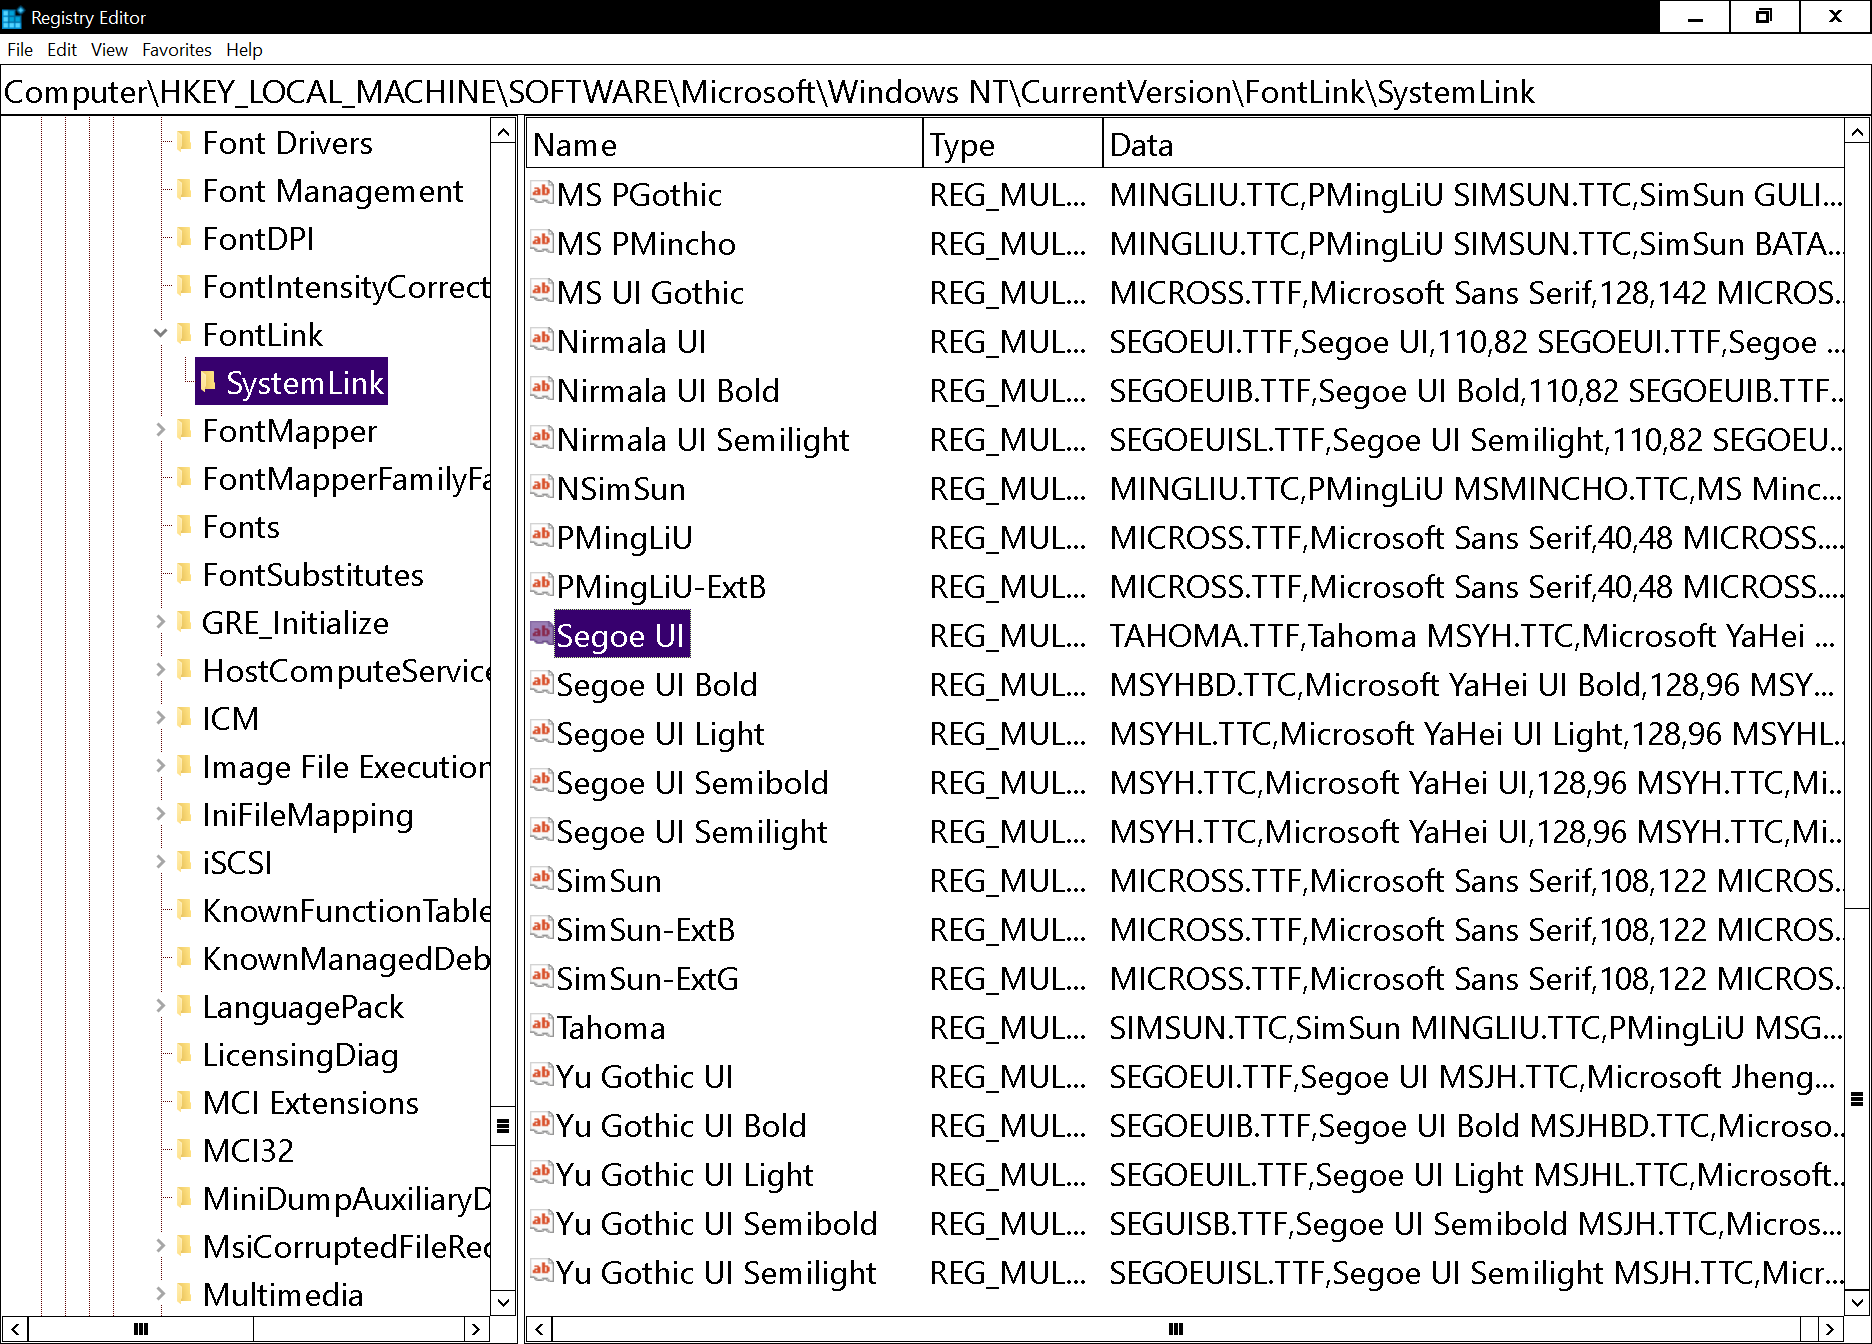Click the value icon next to Tahoma

pos(541,1026)
